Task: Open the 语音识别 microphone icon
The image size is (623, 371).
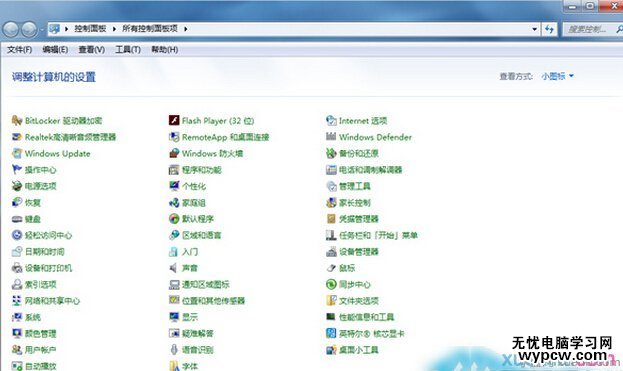Action: [x=174, y=350]
